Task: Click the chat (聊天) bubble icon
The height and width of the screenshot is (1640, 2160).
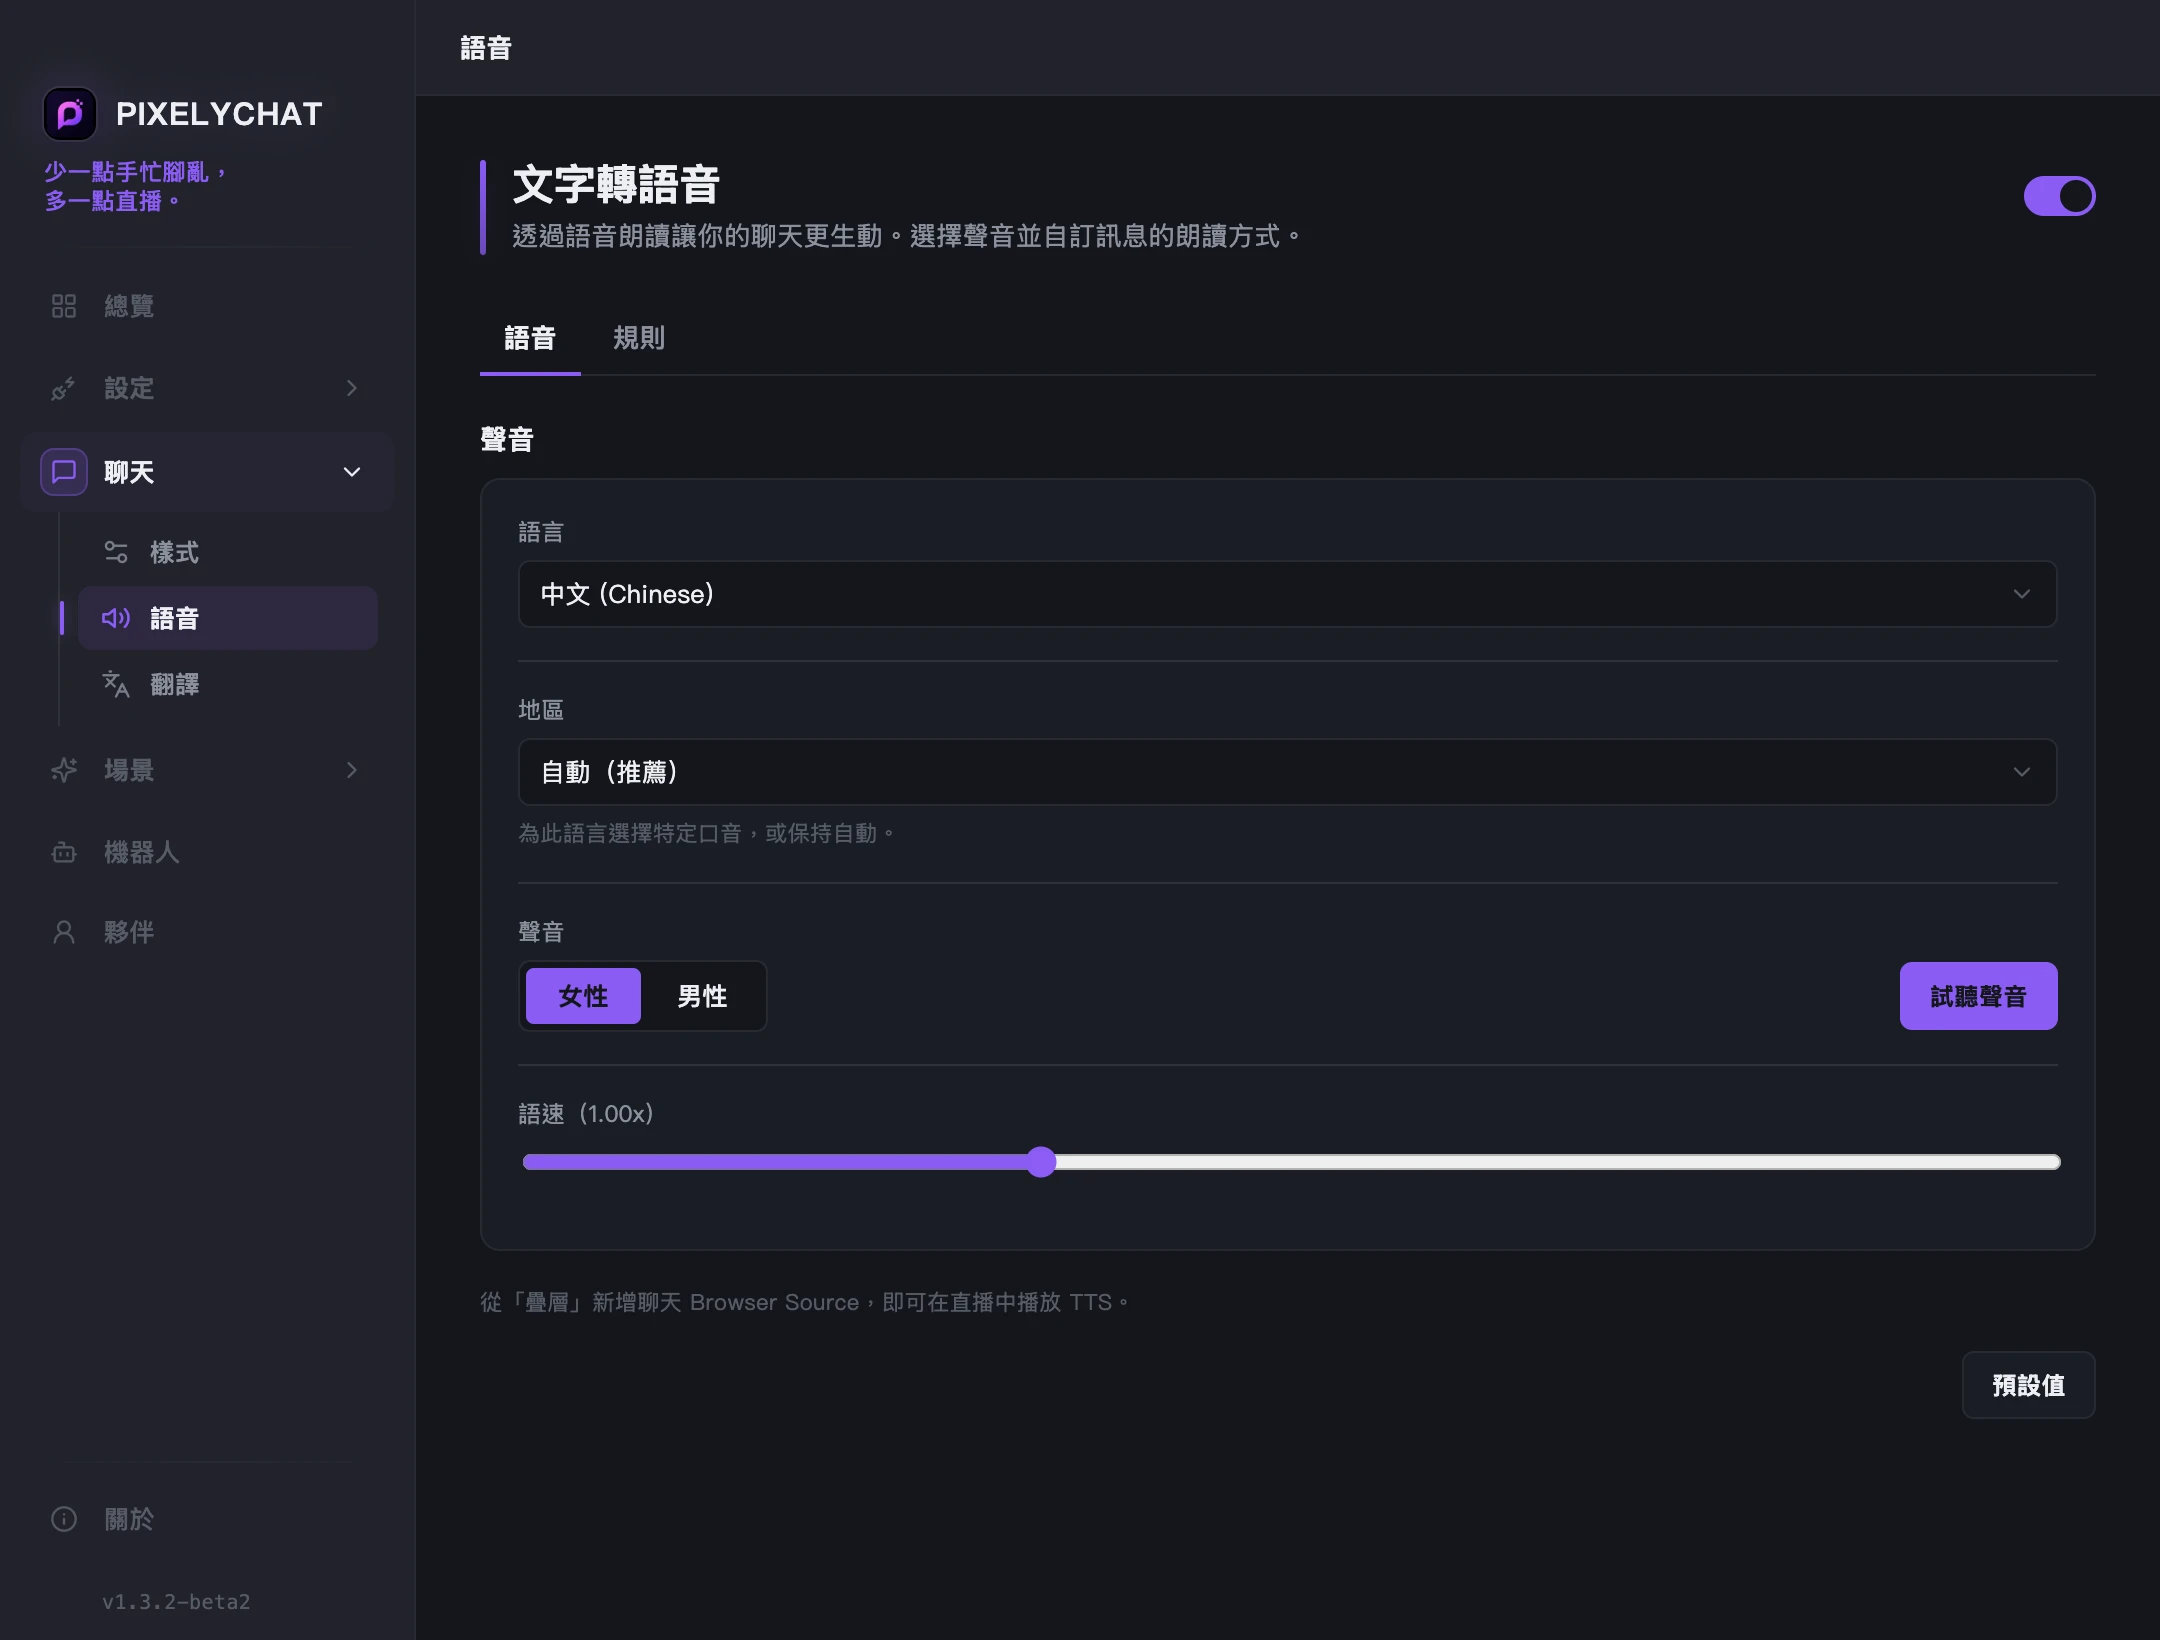Action: tap(64, 472)
